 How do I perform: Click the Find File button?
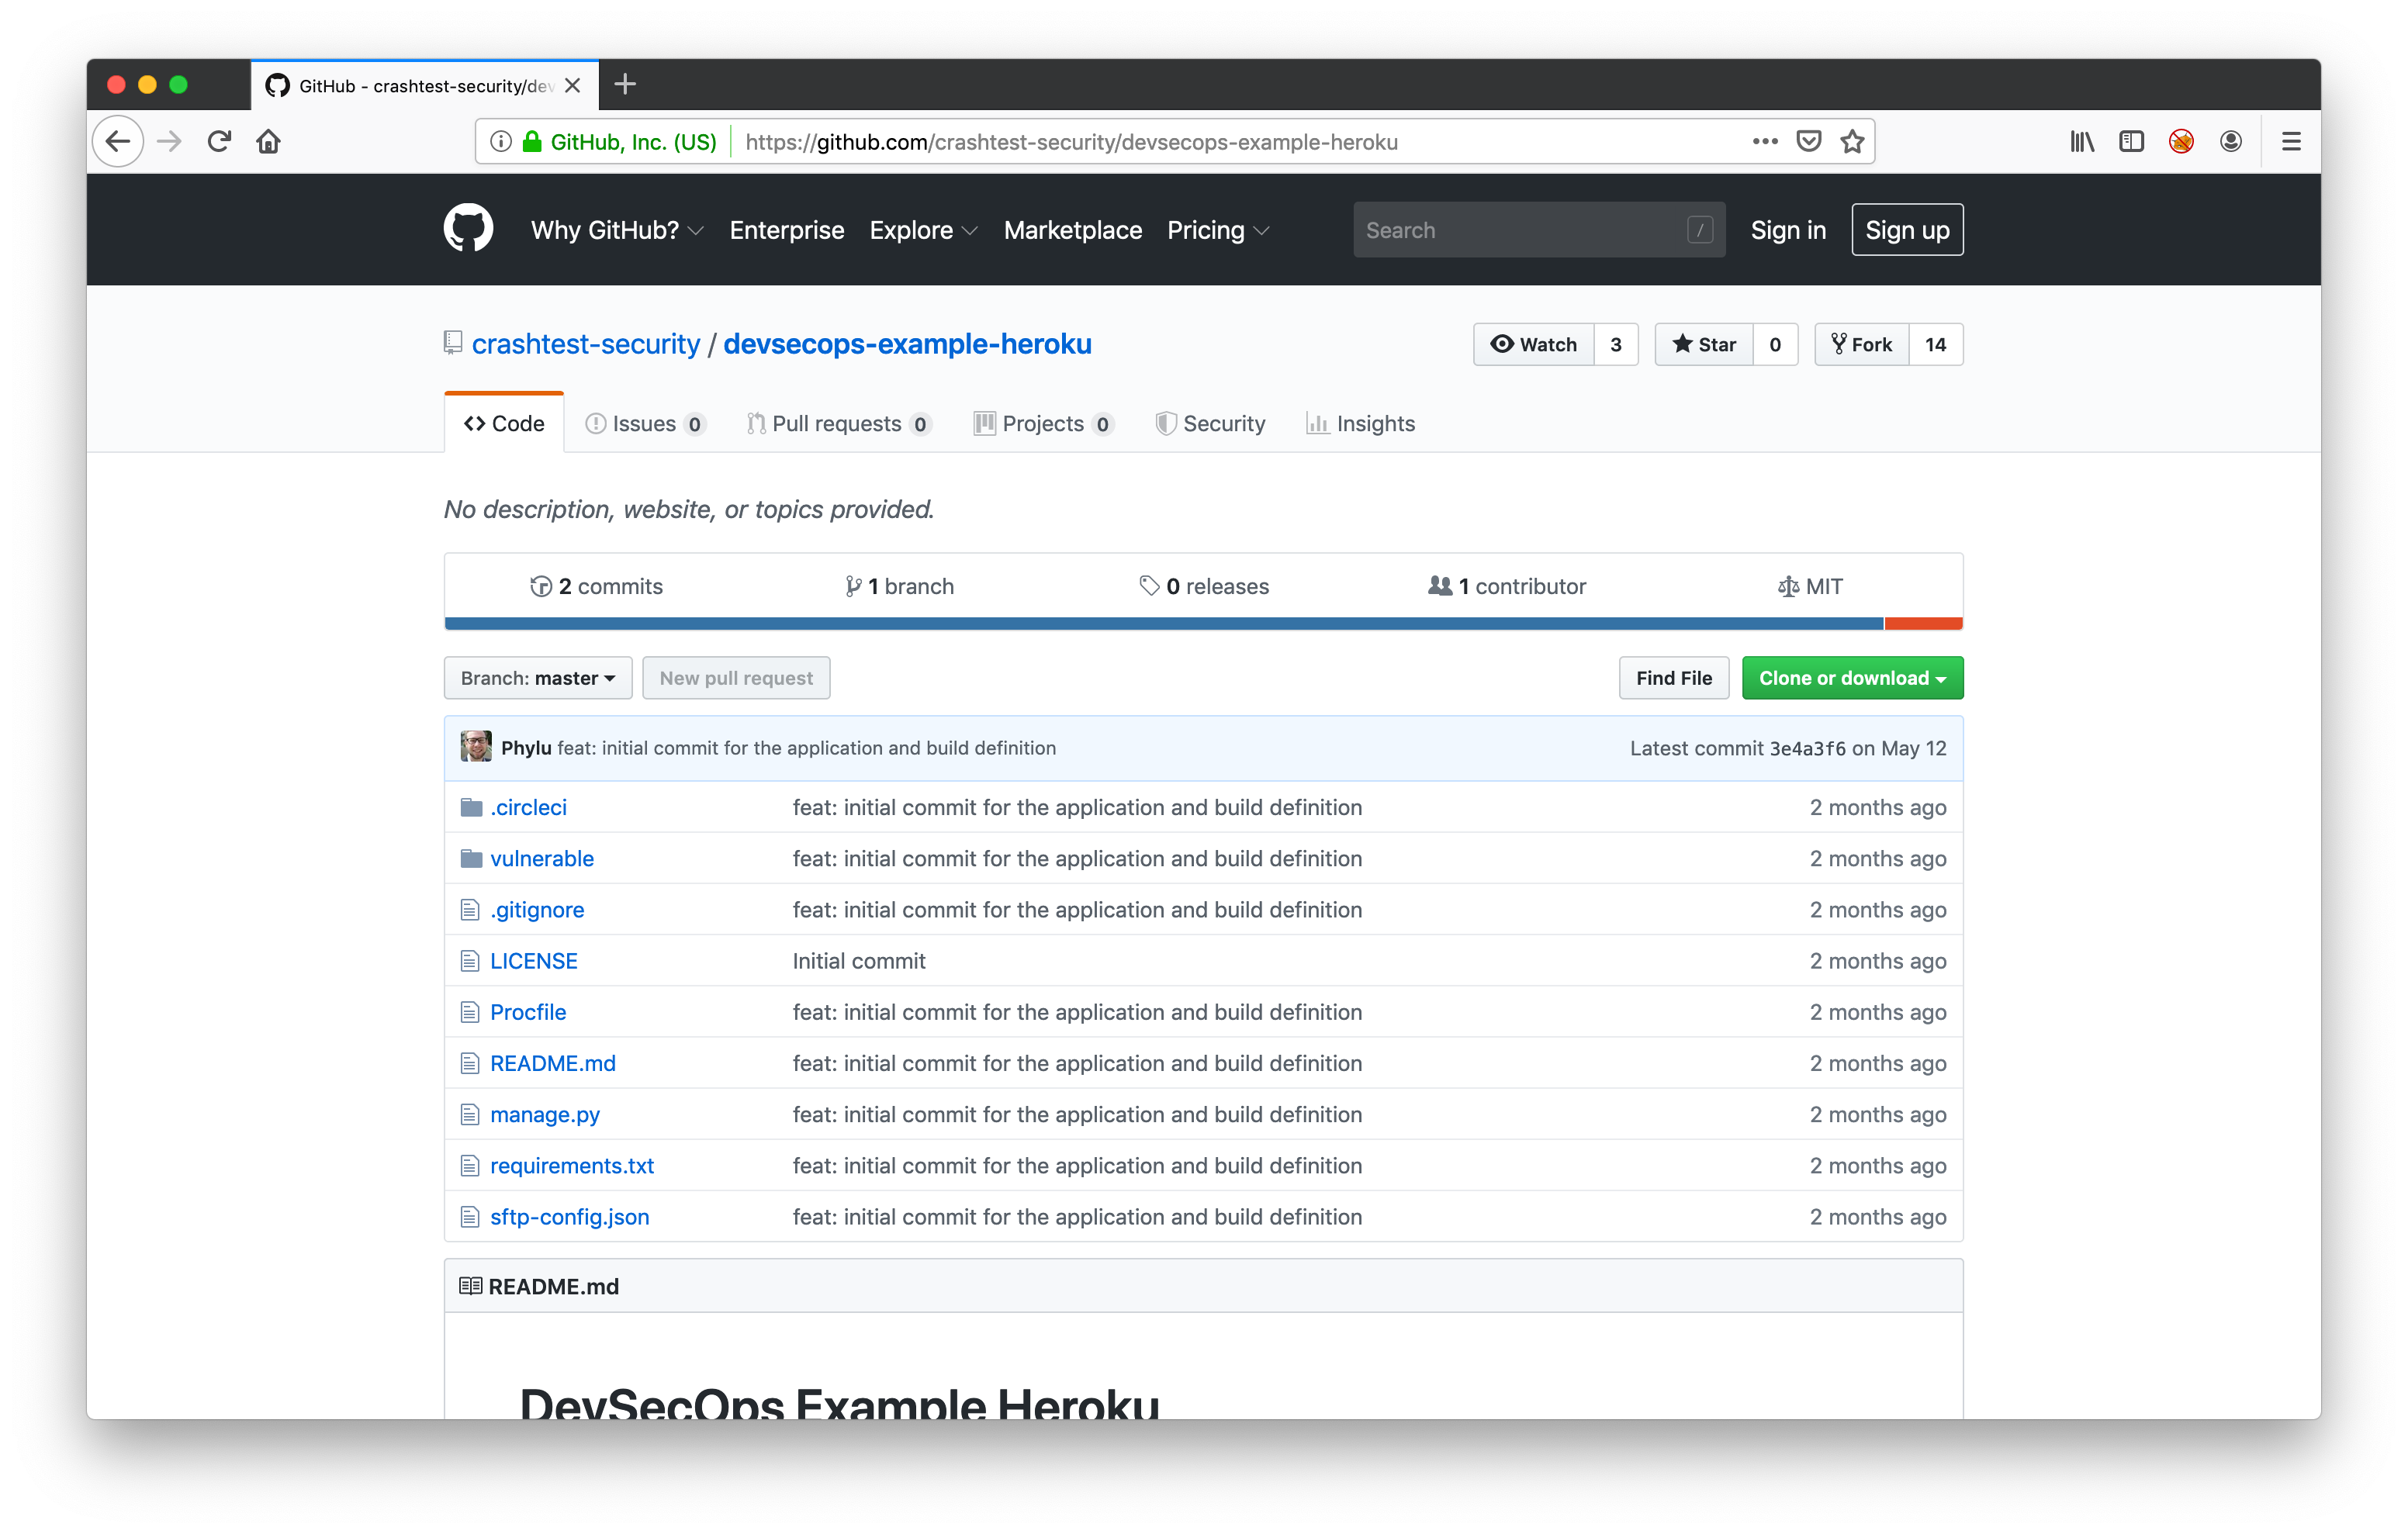click(x=1673, y=678)
